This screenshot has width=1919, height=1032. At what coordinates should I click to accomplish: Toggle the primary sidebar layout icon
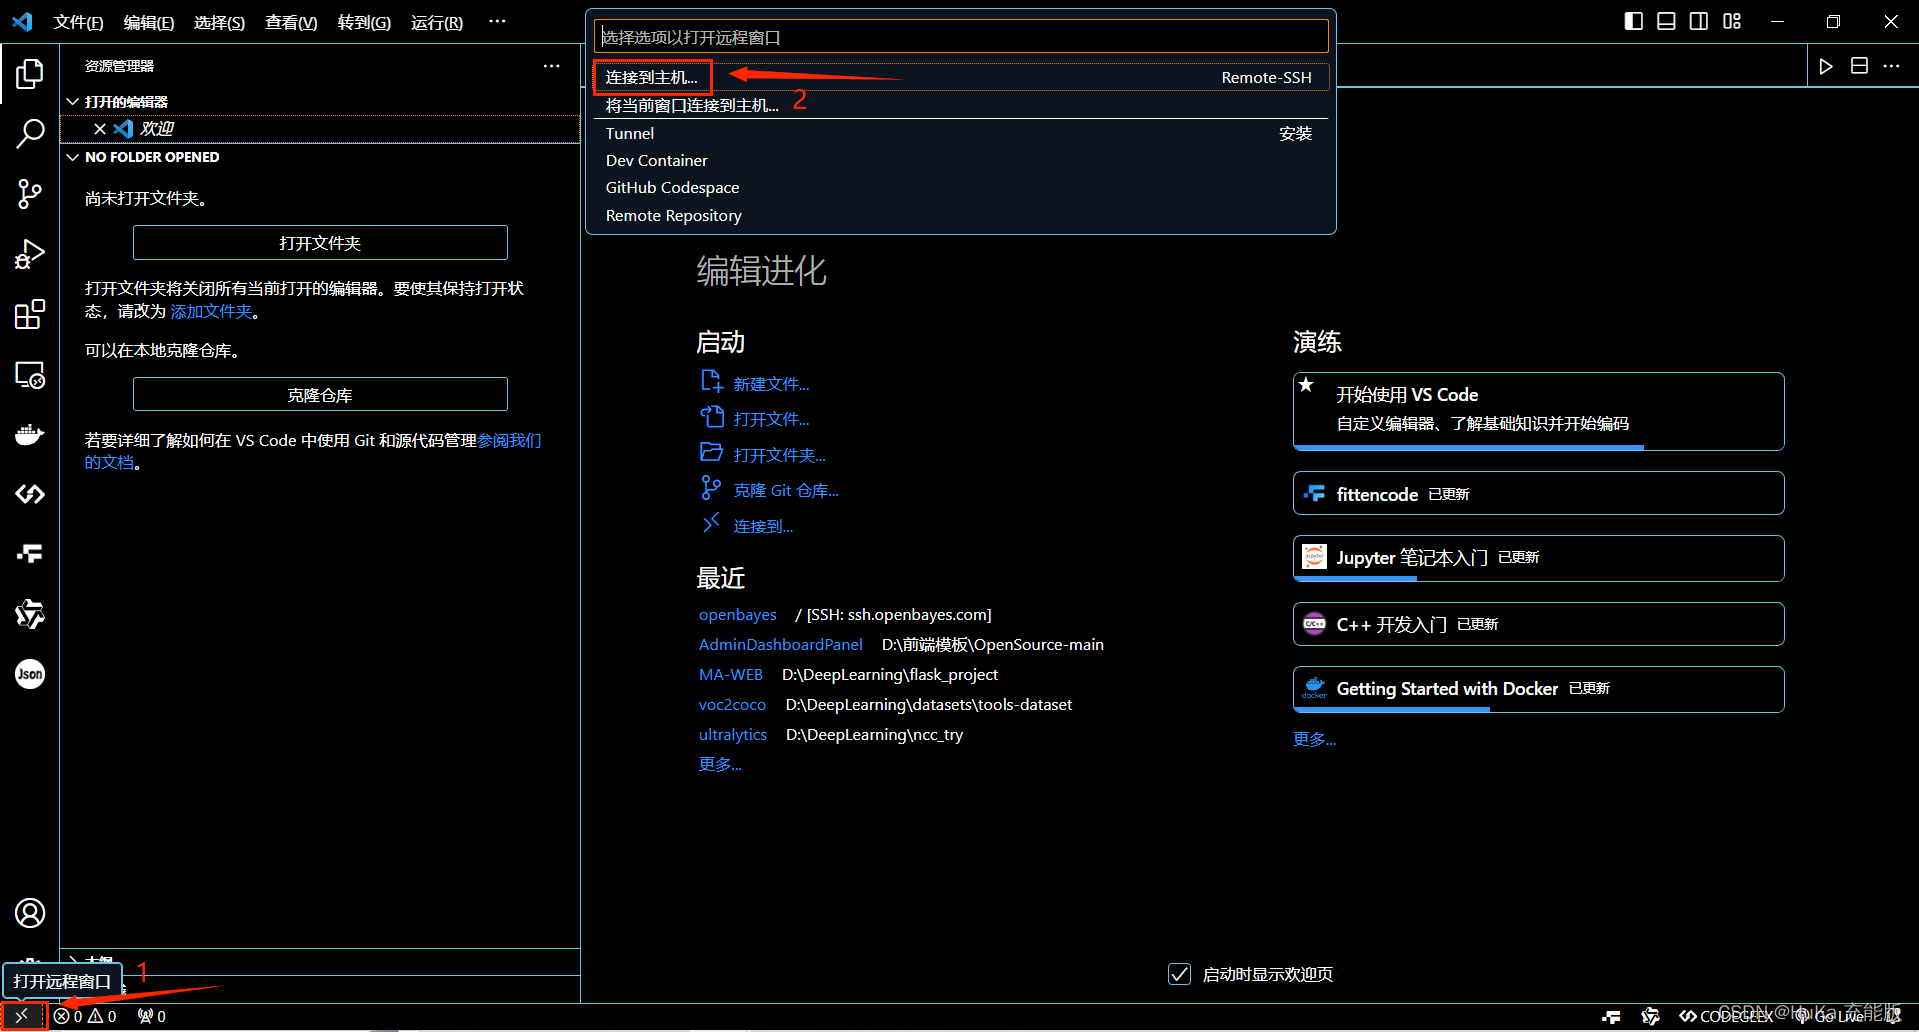coord(1633,21)
